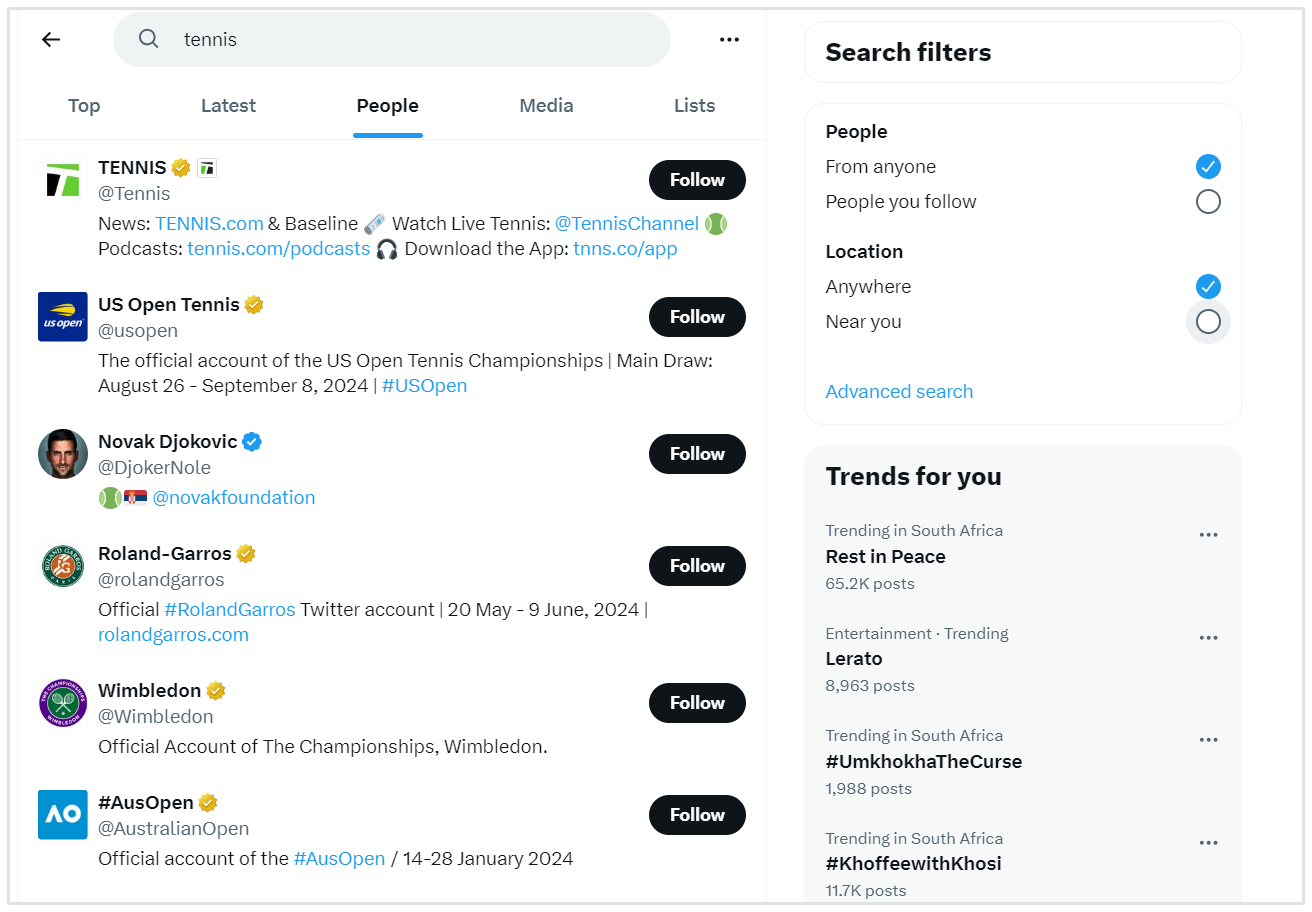Switch to the Media tab
Screen dimensions: 1312x912
(x=546, y=106)
